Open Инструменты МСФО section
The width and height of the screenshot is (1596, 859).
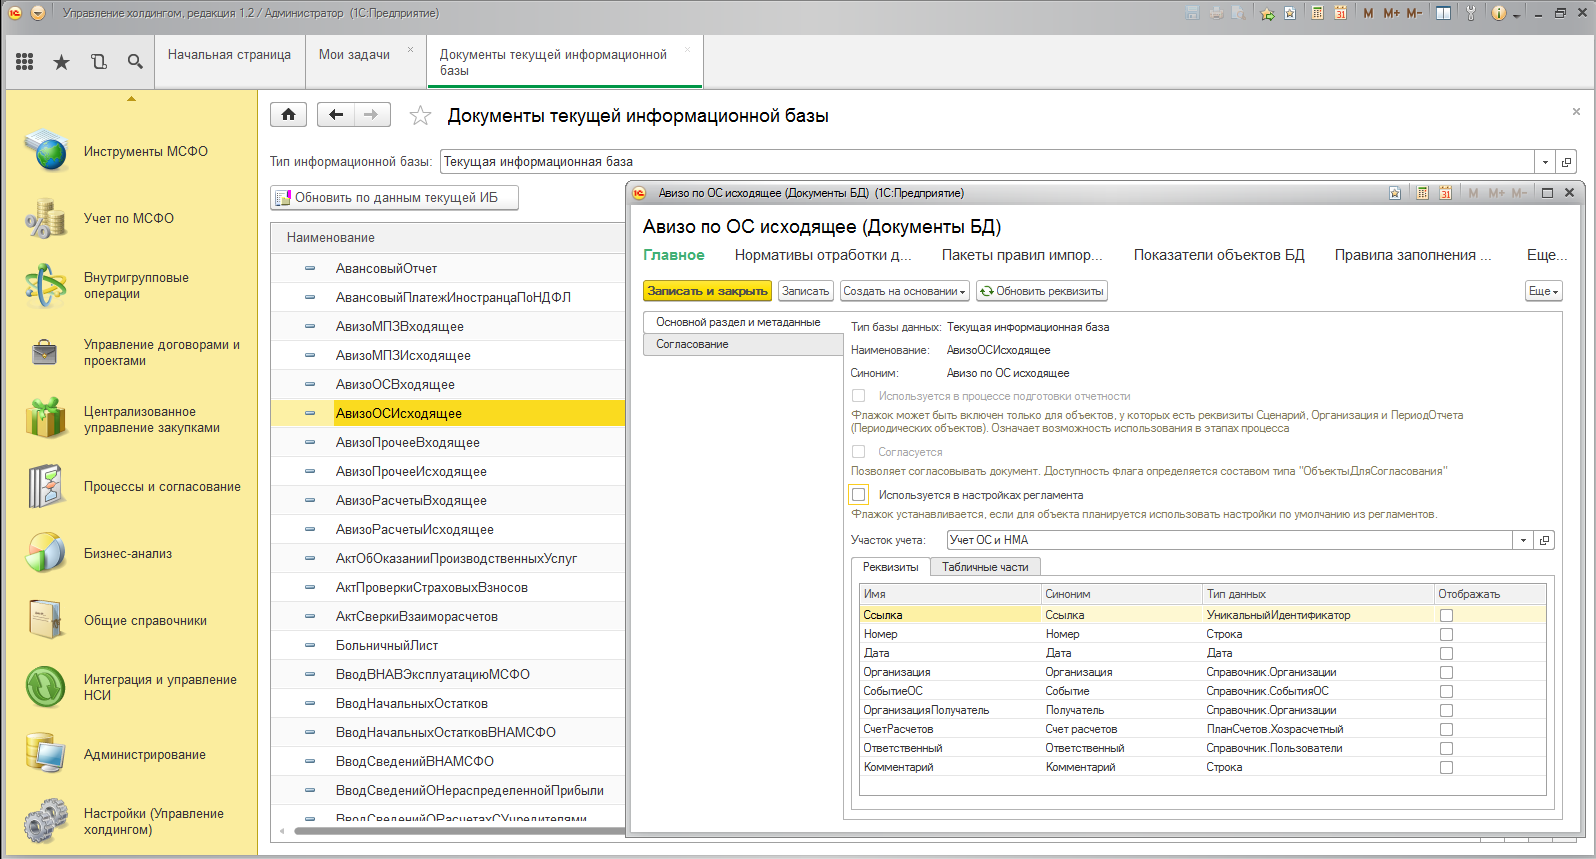click(131, 151)
